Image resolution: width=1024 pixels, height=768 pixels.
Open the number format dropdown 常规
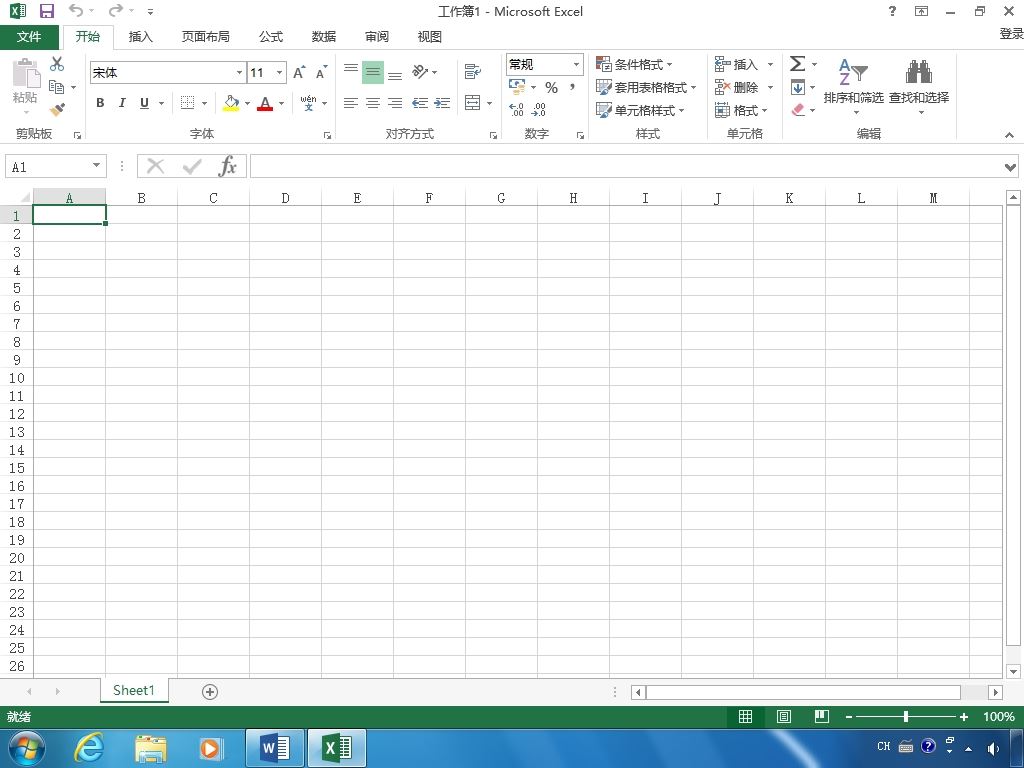(x=576, y=64)
